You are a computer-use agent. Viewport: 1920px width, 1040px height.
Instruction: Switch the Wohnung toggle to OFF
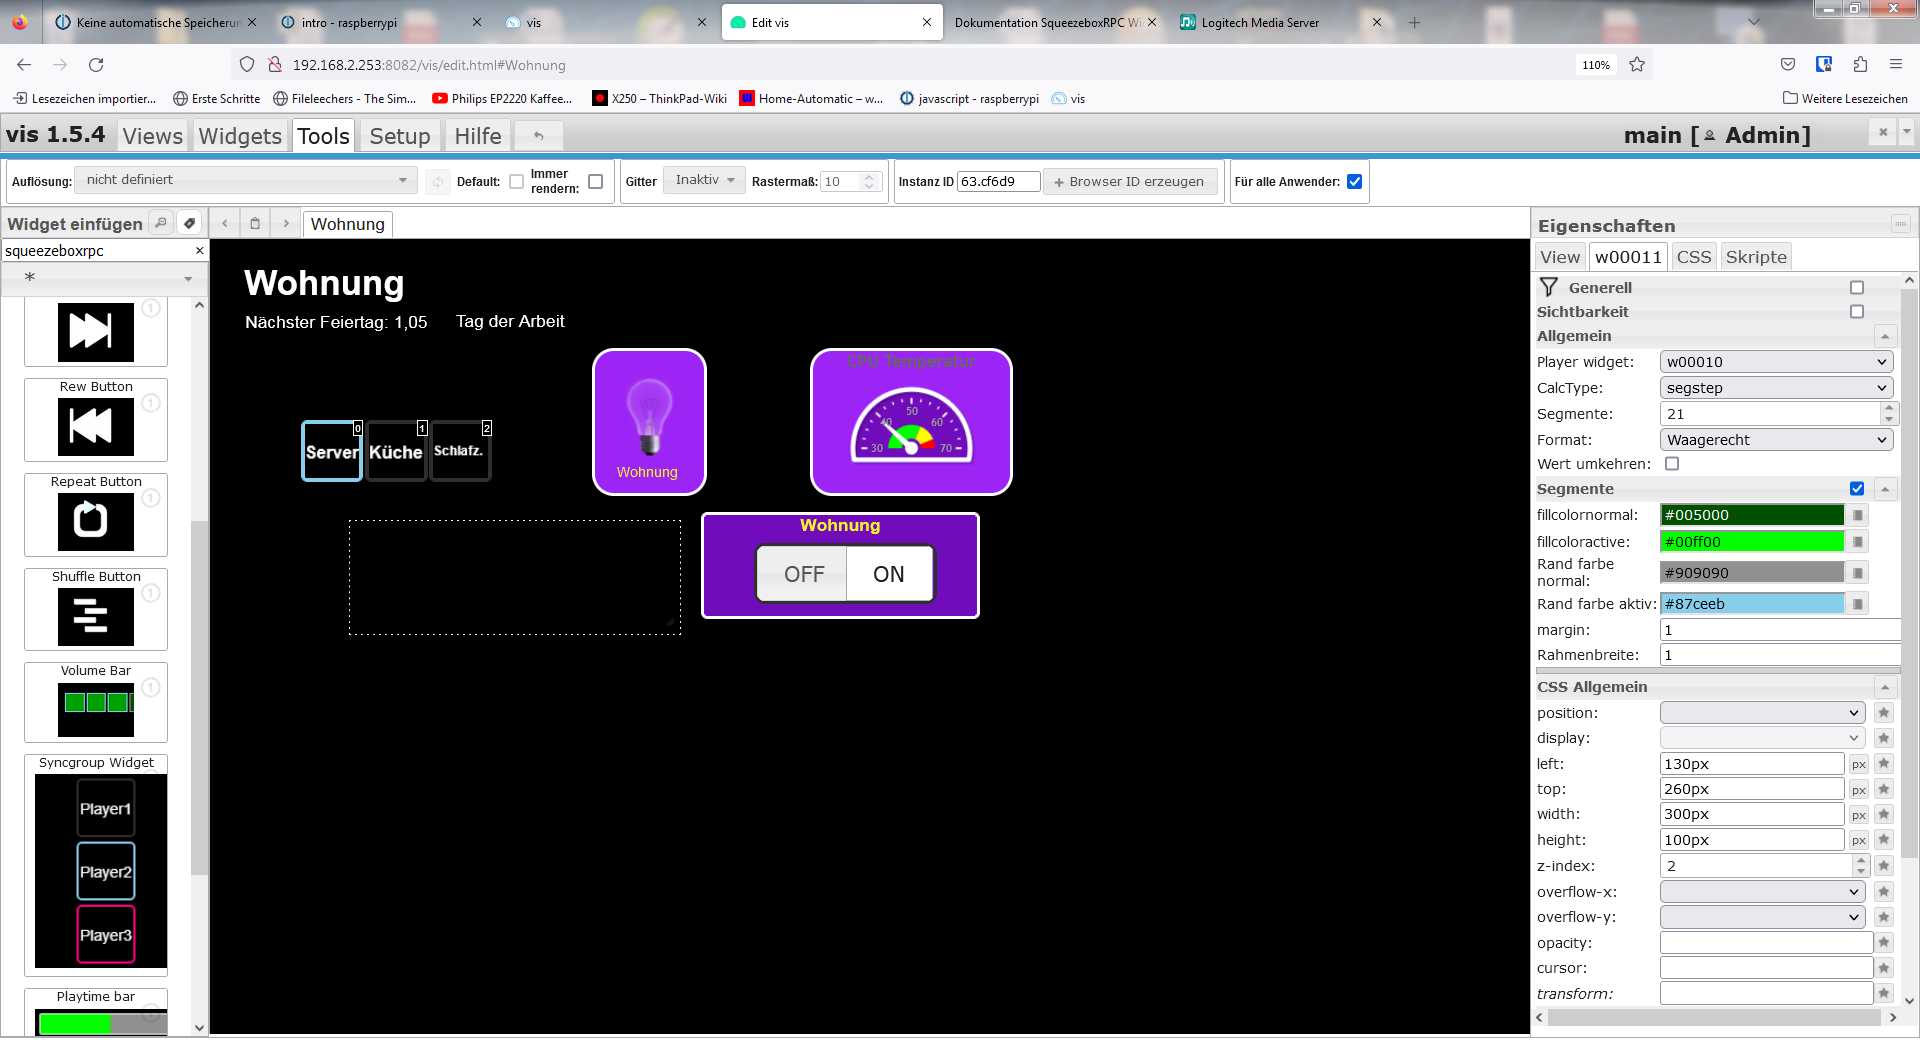click(x=804, y=574)
